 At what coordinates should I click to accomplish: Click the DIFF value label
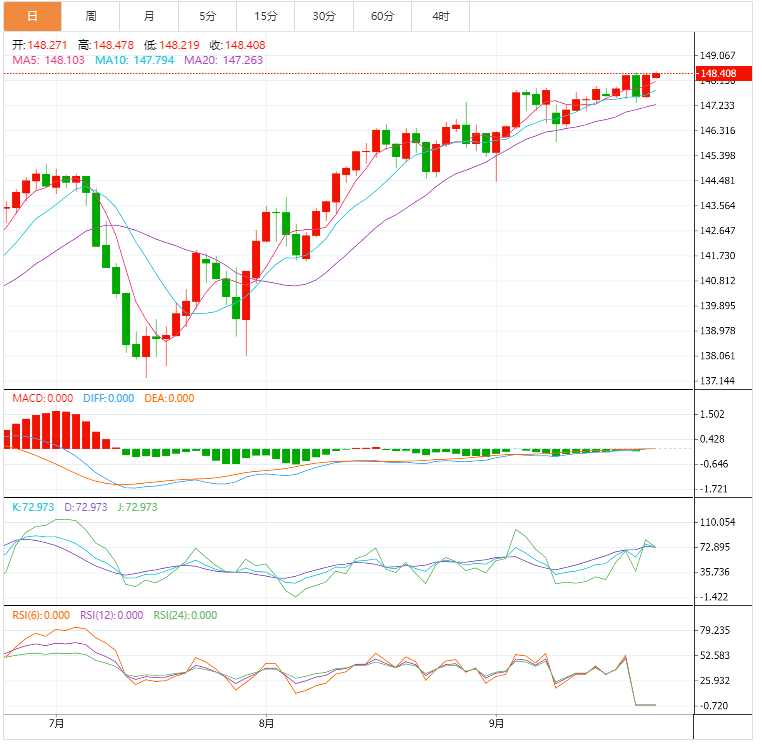[x=108, y=398]
